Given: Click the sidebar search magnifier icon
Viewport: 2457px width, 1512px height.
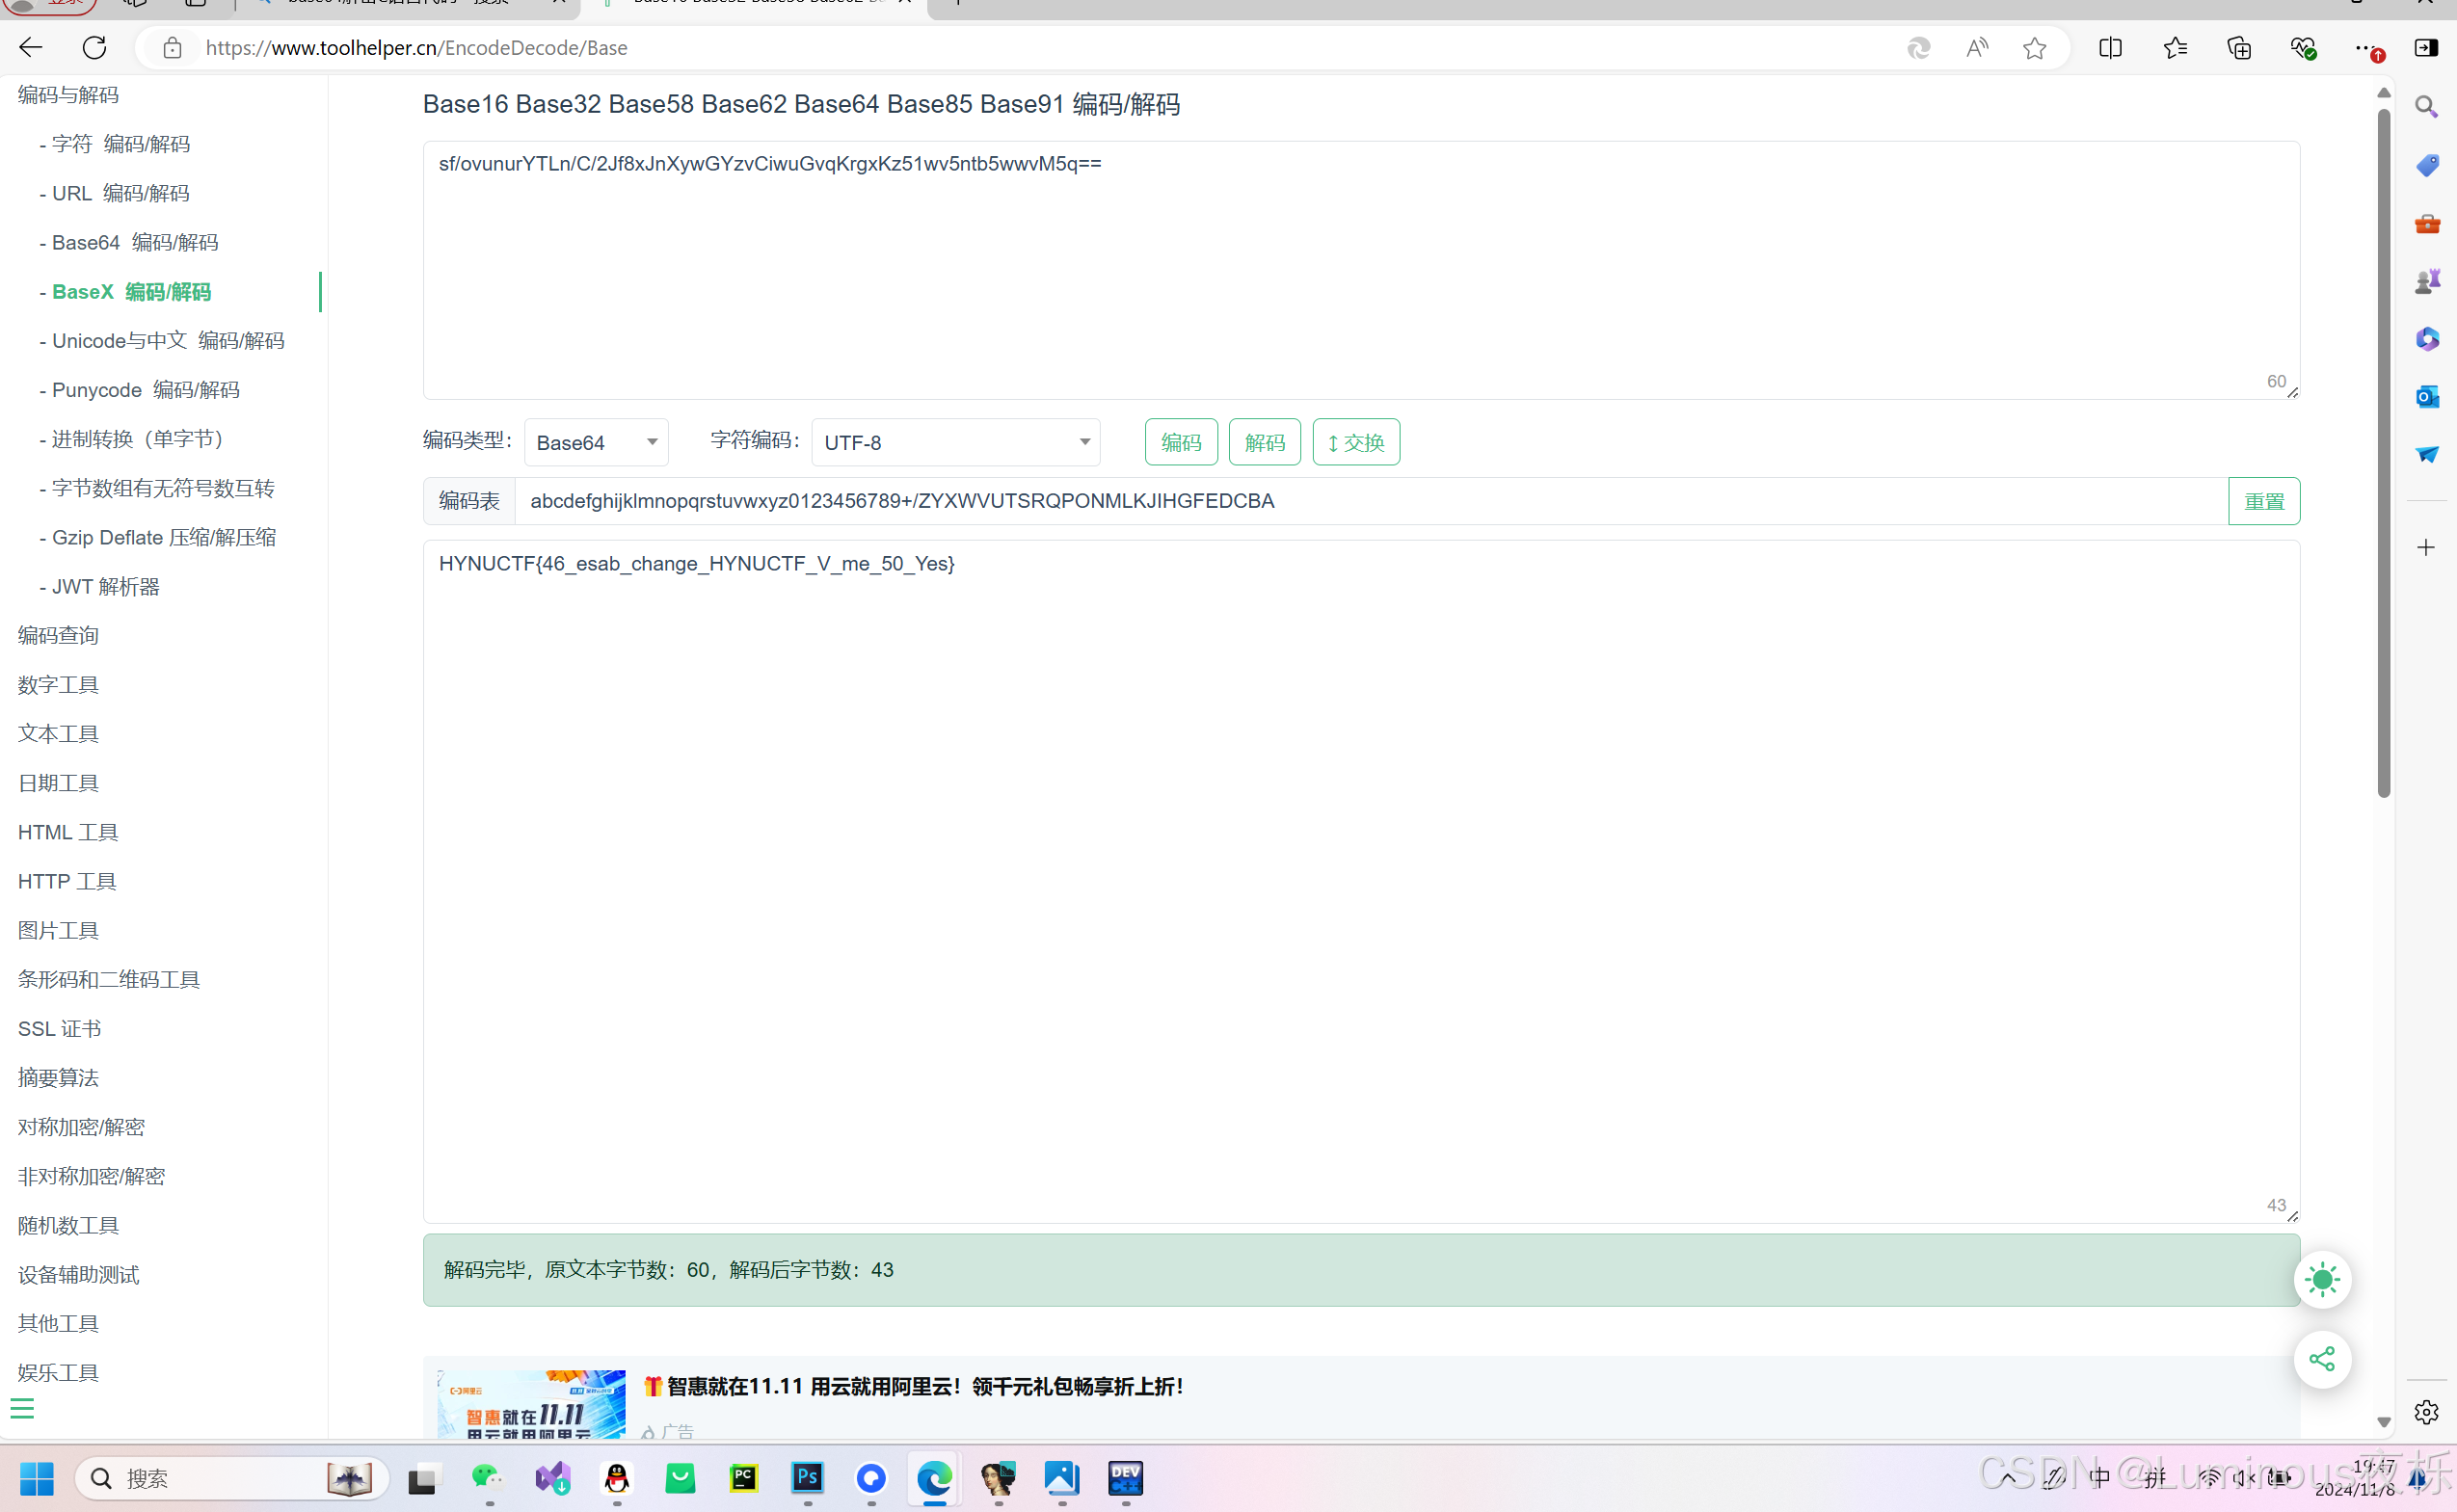Looking at the screenshot, I should pos(2426,106).
